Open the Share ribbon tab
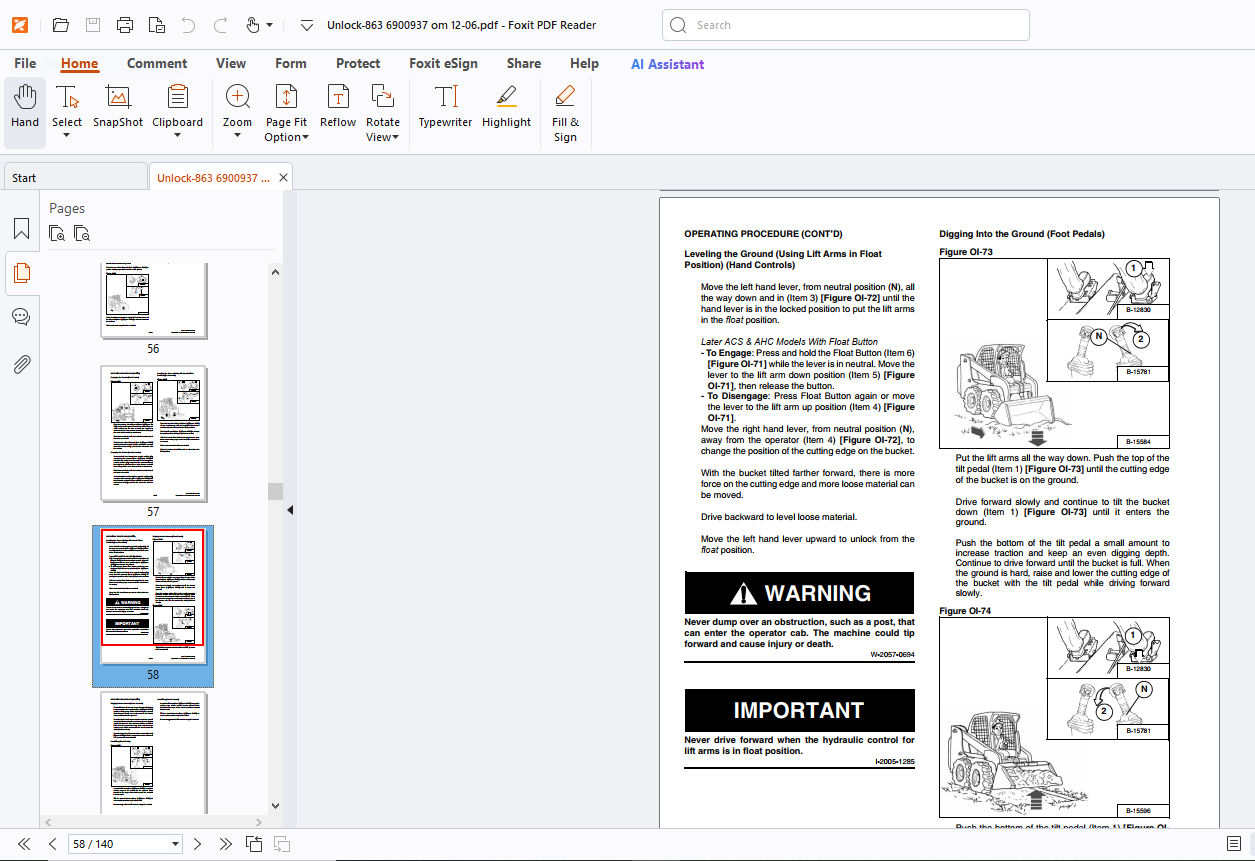This screenshot has height=861, width=1255. pos(523,63)
